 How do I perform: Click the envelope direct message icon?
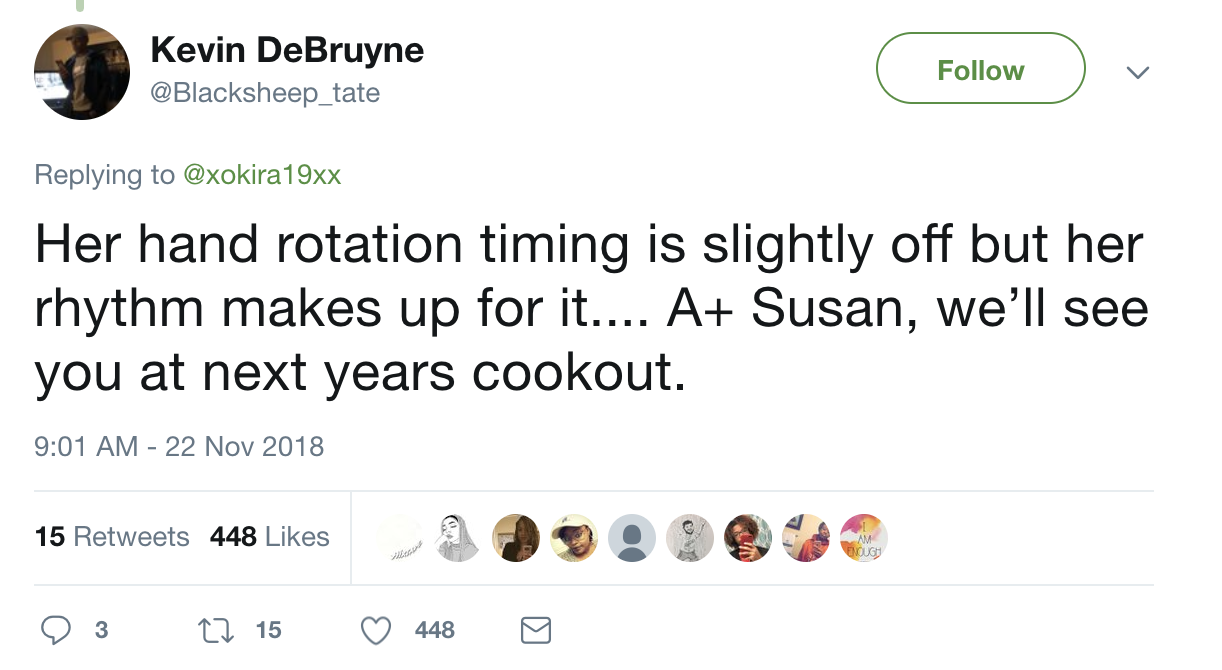click(x=536, y=630)
